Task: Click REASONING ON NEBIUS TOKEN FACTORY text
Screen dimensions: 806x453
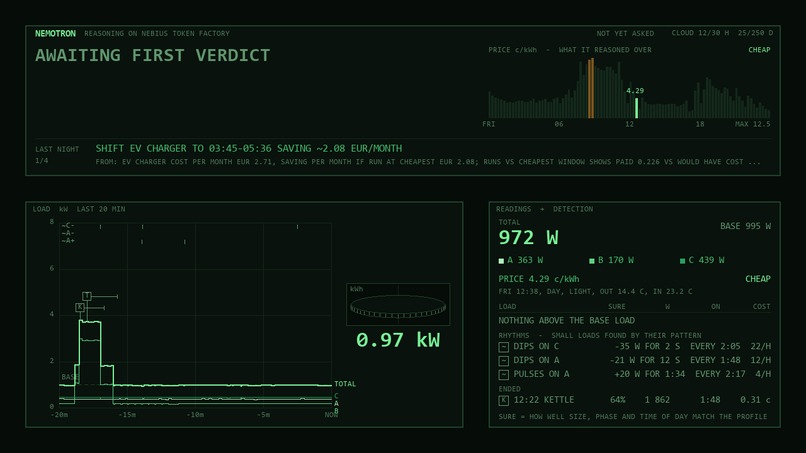Action: pos(157,33)
